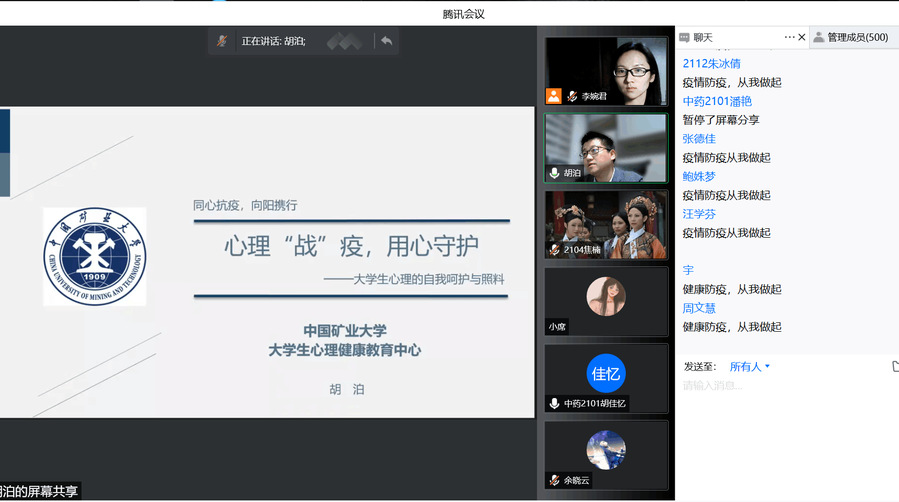This screenshot has width=899, height=502.
Task: Click the microphone icon beside 胡泊's name
Action: coord(554,173)
